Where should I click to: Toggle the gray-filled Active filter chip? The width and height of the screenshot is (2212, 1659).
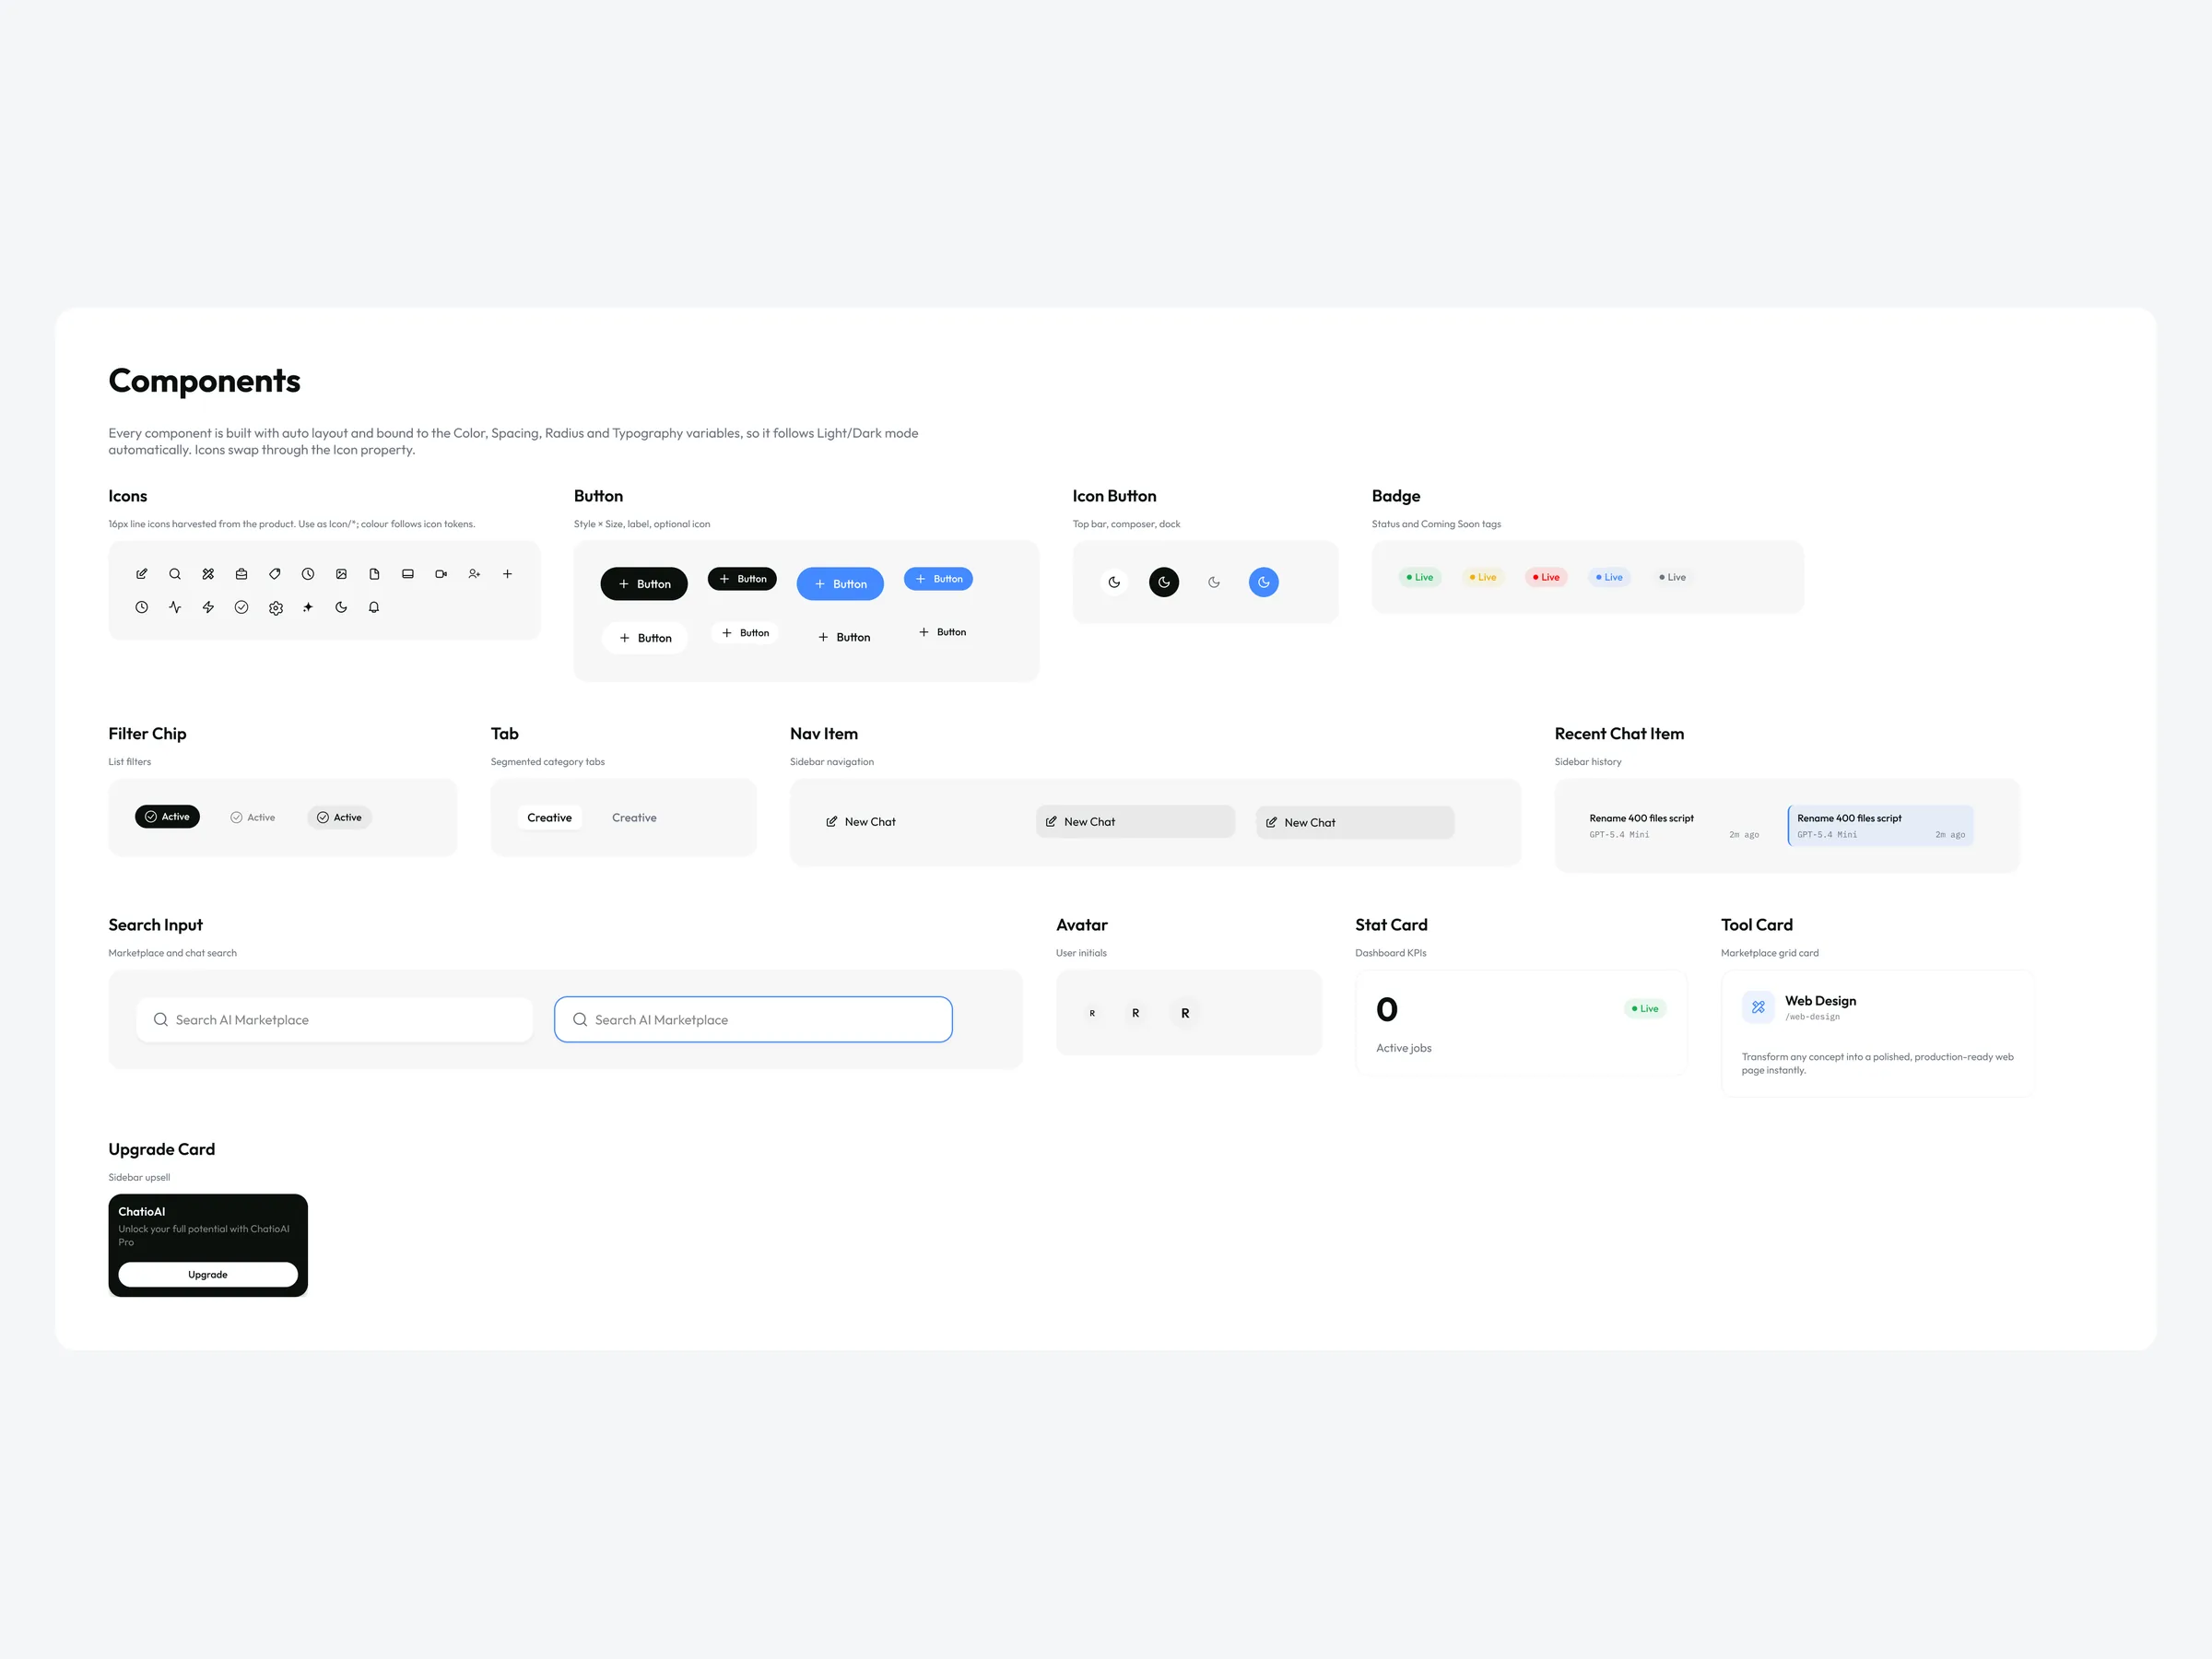click(x=340, y=817)
